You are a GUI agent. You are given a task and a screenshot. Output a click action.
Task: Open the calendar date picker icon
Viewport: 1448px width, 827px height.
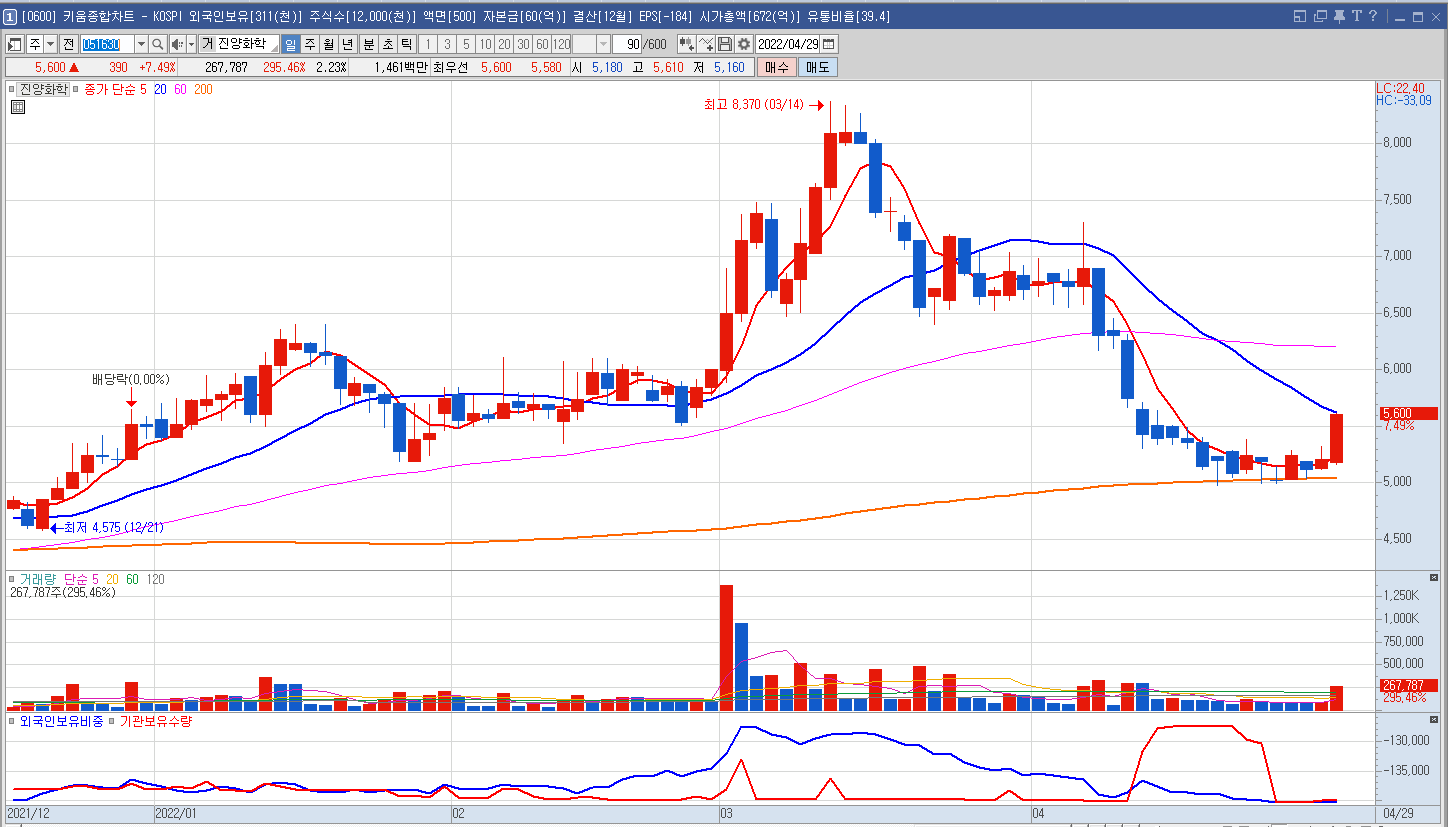(x=829, y=44)
